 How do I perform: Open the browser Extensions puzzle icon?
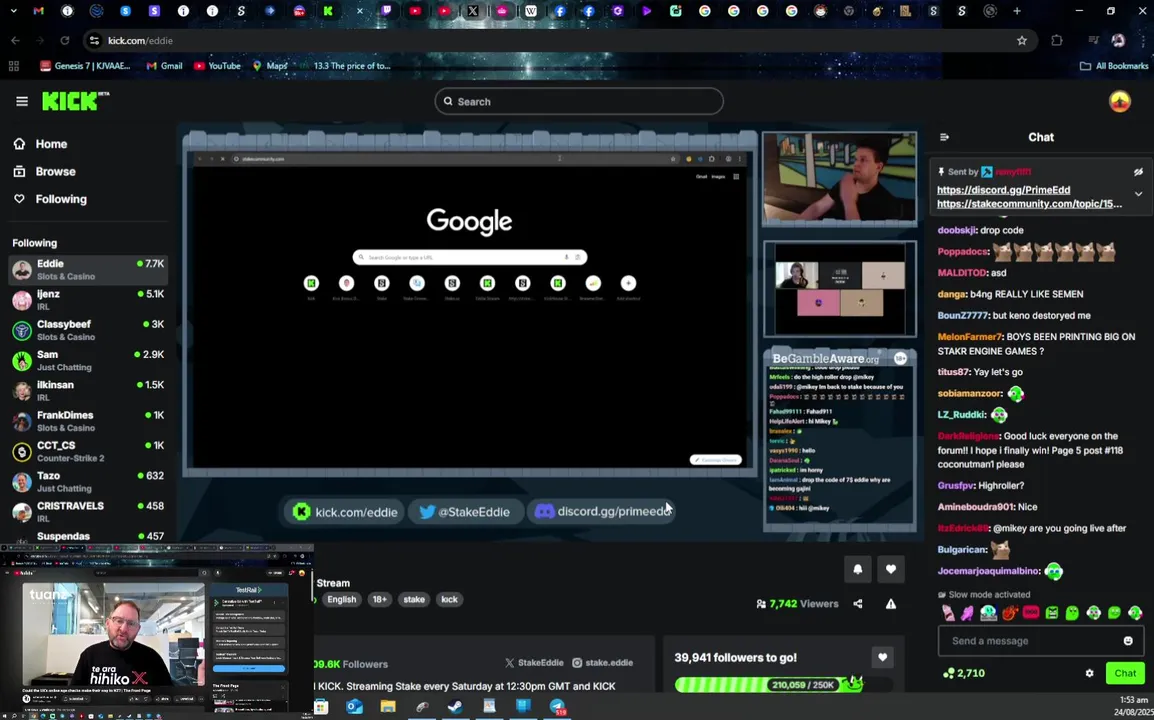pos(1057,40)
